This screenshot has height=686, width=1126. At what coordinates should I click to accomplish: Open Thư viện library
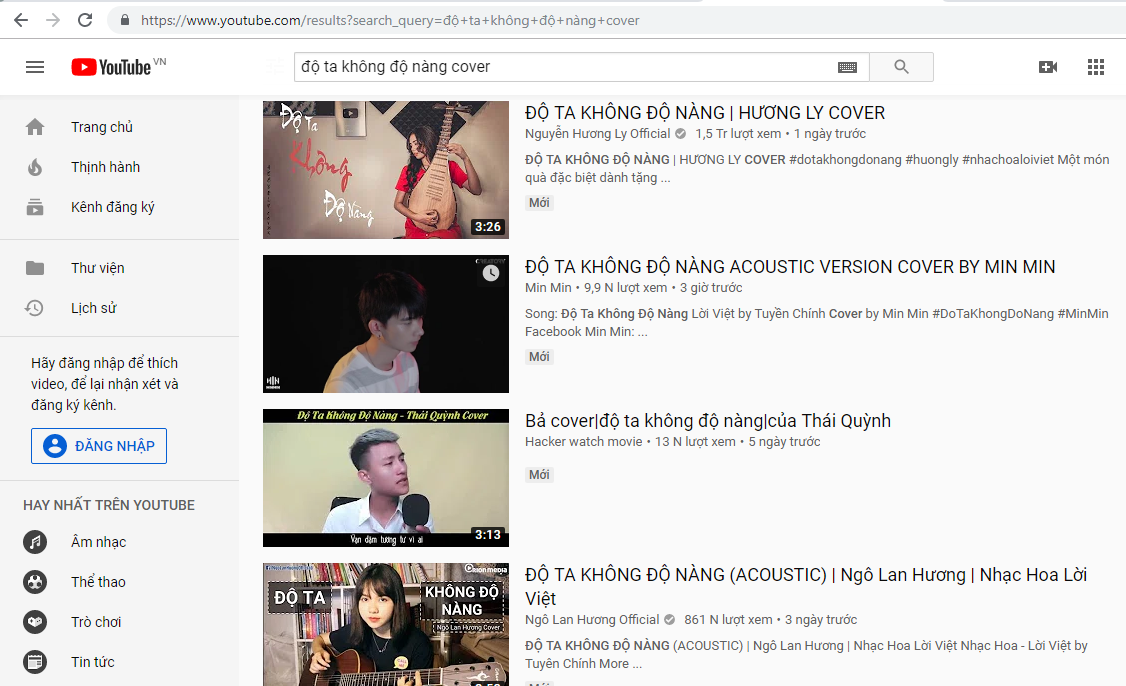click(98, 268)
